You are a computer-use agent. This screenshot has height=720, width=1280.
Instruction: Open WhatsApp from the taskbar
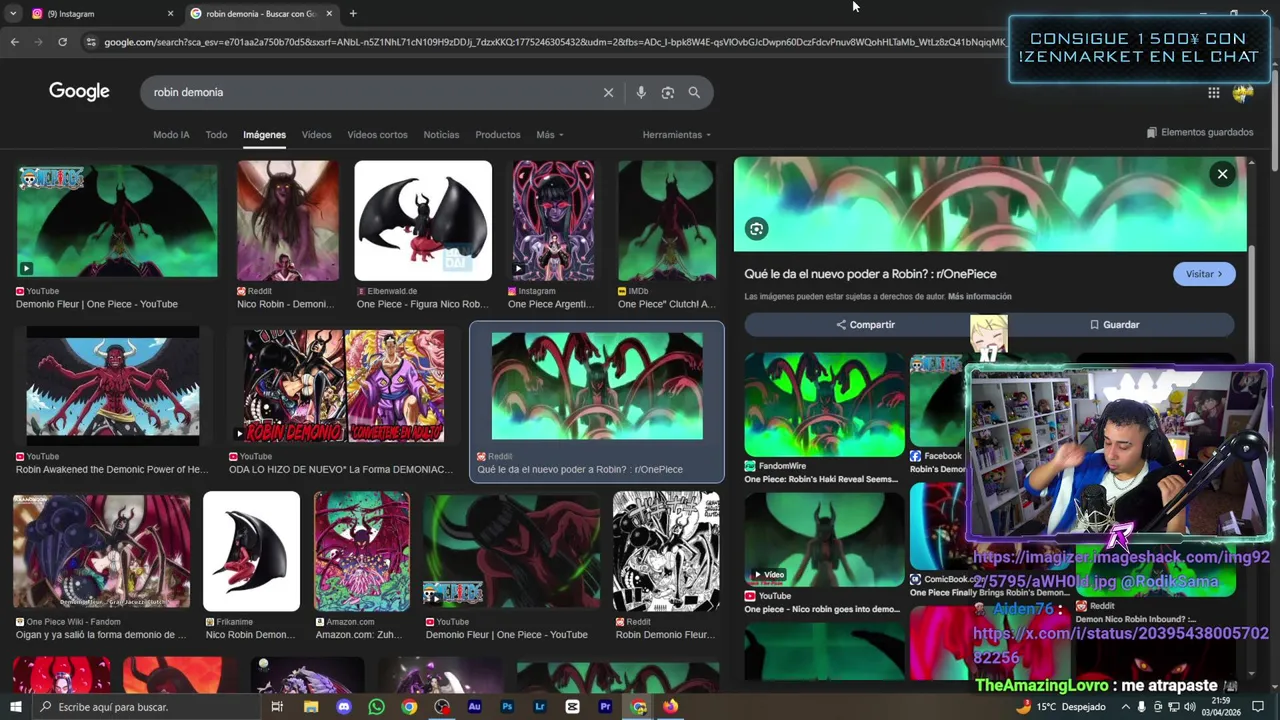376,707
